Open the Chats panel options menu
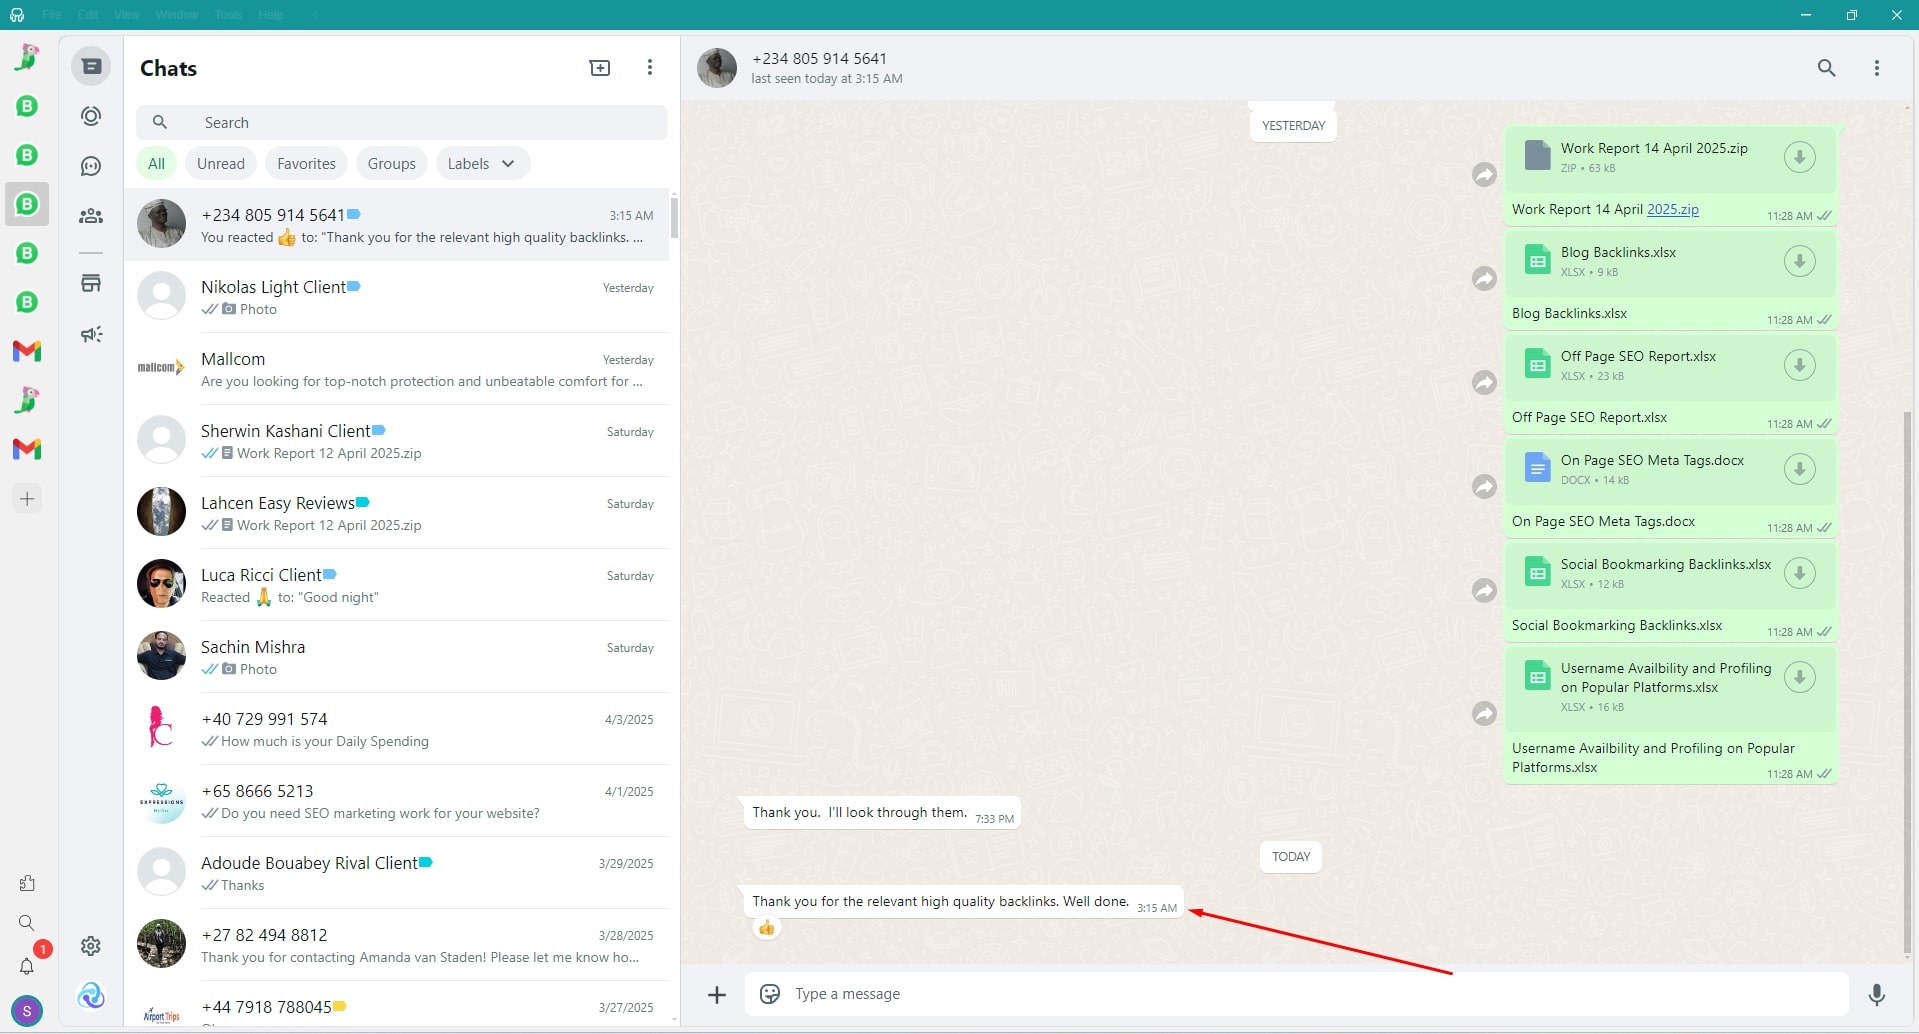The image size is (1919, 1034). click(x=650, y=68)
